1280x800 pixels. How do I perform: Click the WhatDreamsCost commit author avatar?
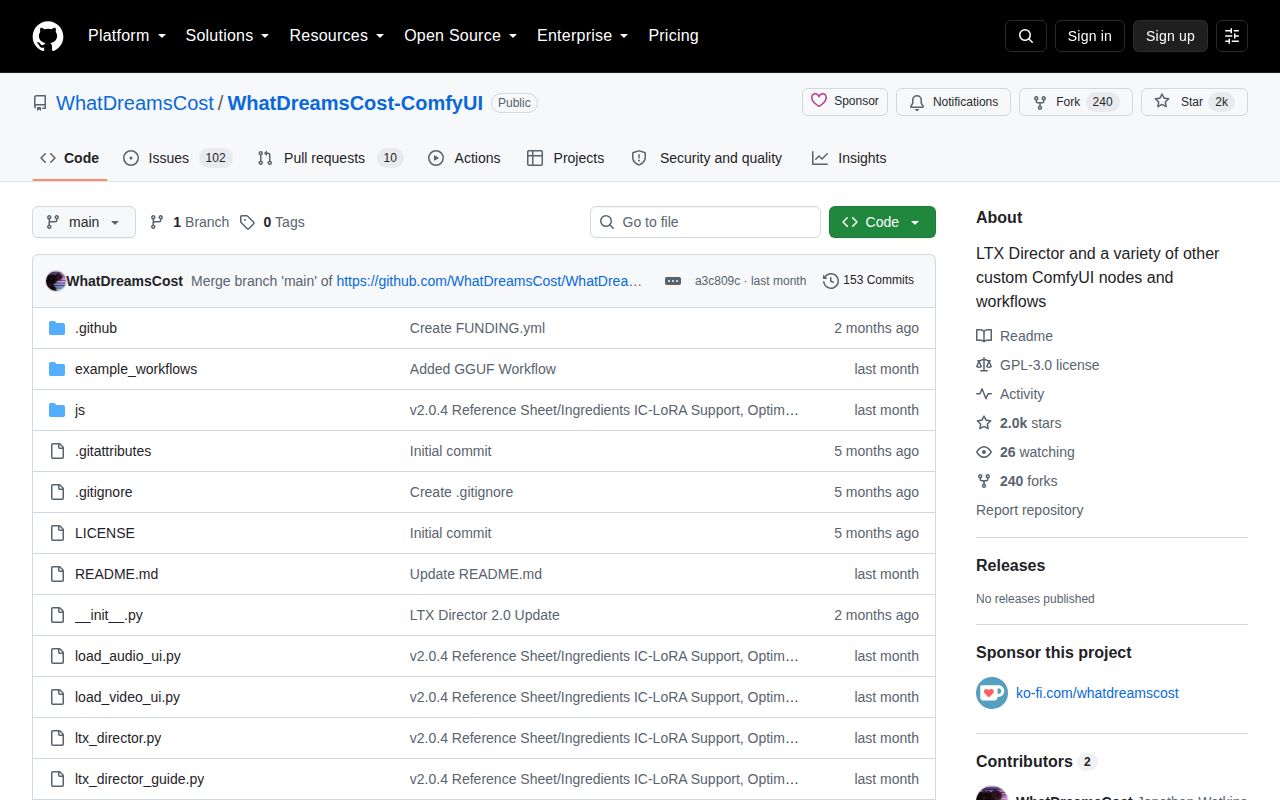click(x=56, y=281)
